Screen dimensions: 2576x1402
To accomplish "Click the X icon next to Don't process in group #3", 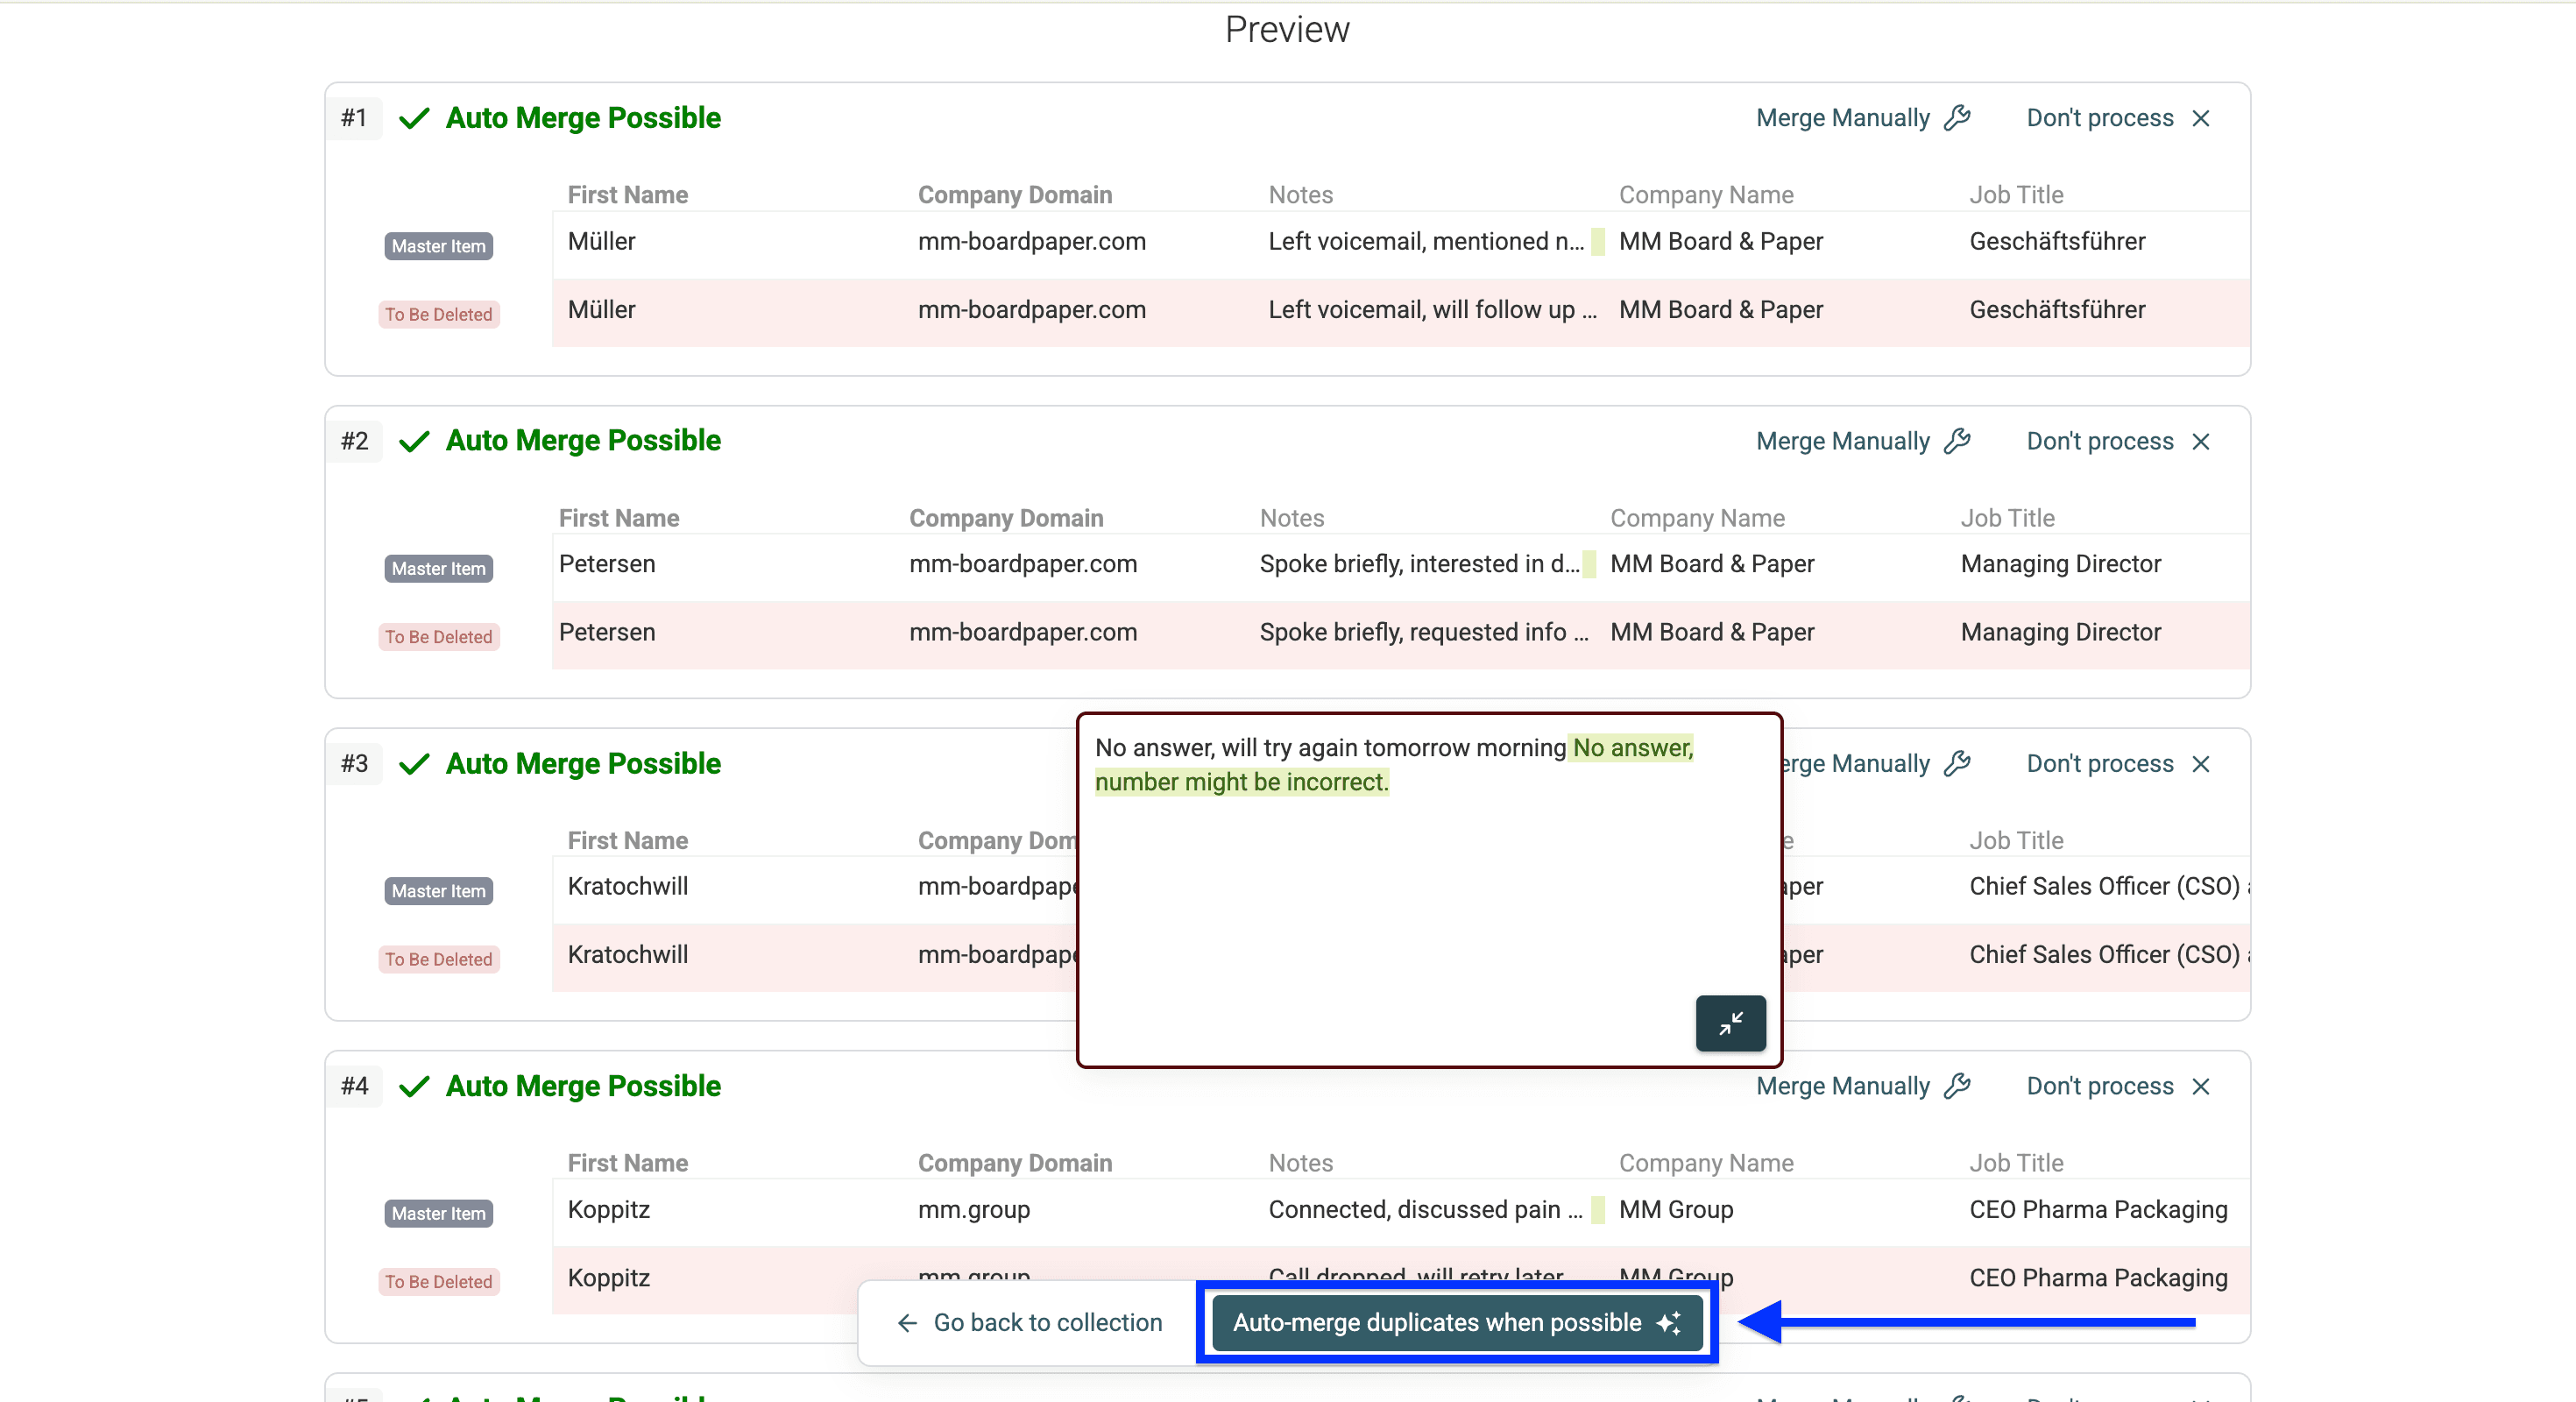I will coord(2202,763).
